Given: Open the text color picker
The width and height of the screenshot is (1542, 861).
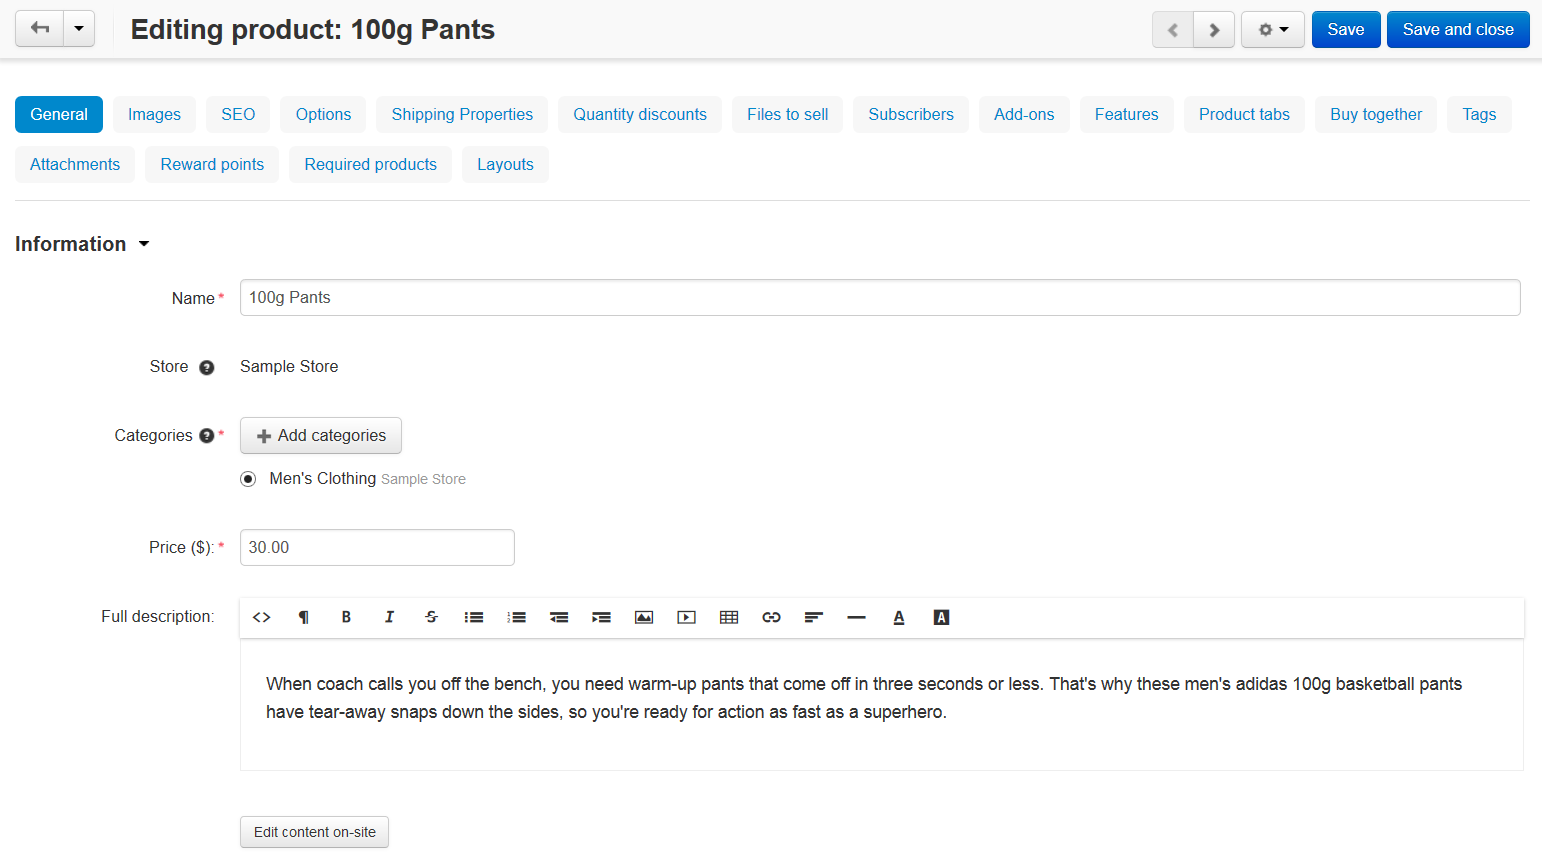Looking at the screenshot, I should [x=899, y=617].
